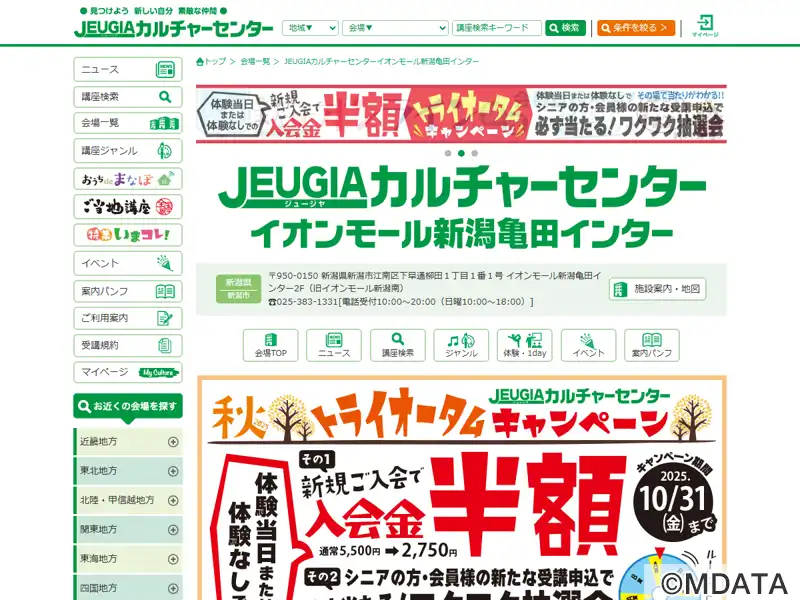Expand the 北陸・甲信越地方 region

pyautogui.click(x=128, y=500)
